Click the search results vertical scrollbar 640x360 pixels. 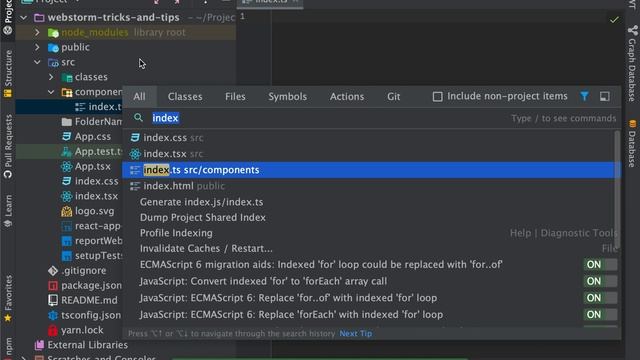coord(617,189)
